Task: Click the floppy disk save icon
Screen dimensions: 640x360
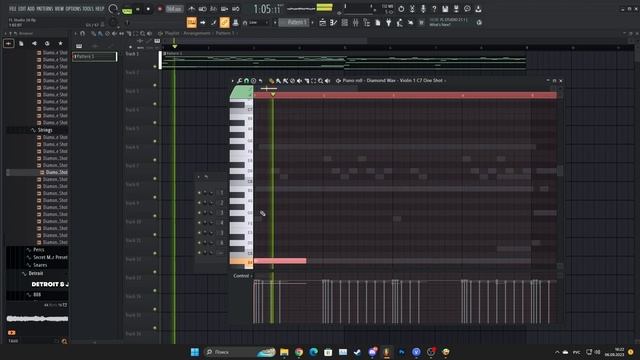Action: (445, 9)
